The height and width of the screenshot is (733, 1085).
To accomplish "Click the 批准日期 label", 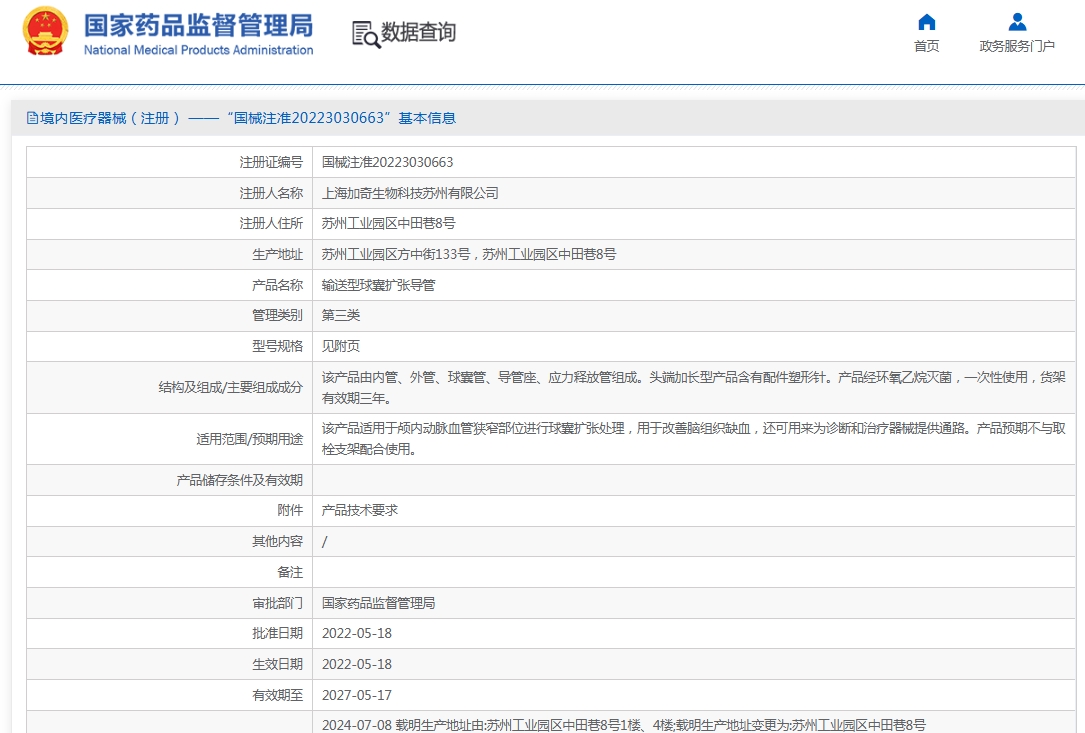I will (277, 633).
